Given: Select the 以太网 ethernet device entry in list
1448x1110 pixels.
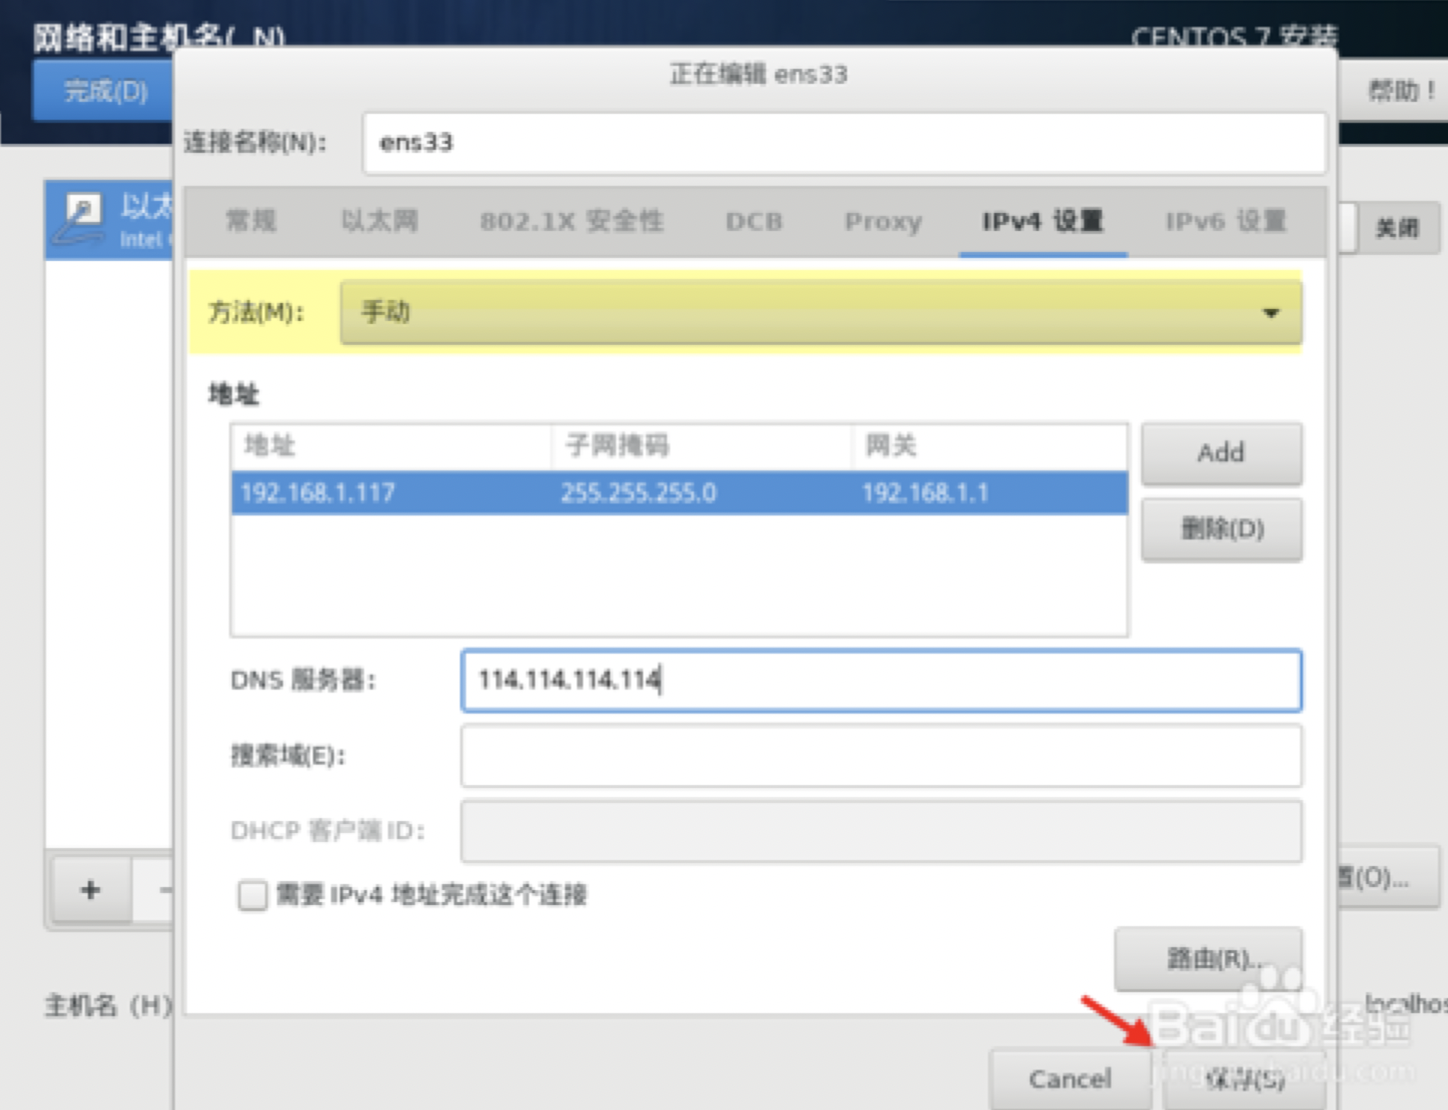Looking at the screenshot, I should tap(108, 221).
